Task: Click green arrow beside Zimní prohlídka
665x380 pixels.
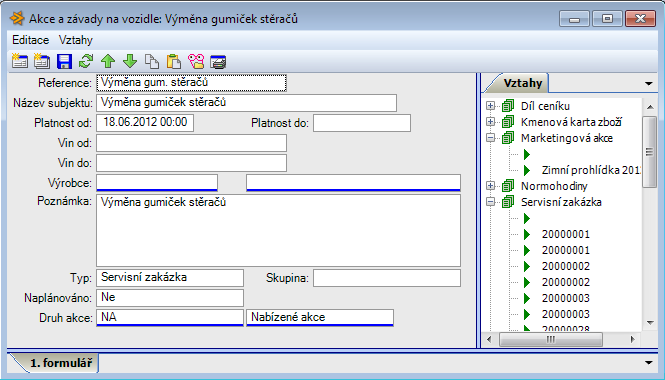Action: tap(527, 170)
